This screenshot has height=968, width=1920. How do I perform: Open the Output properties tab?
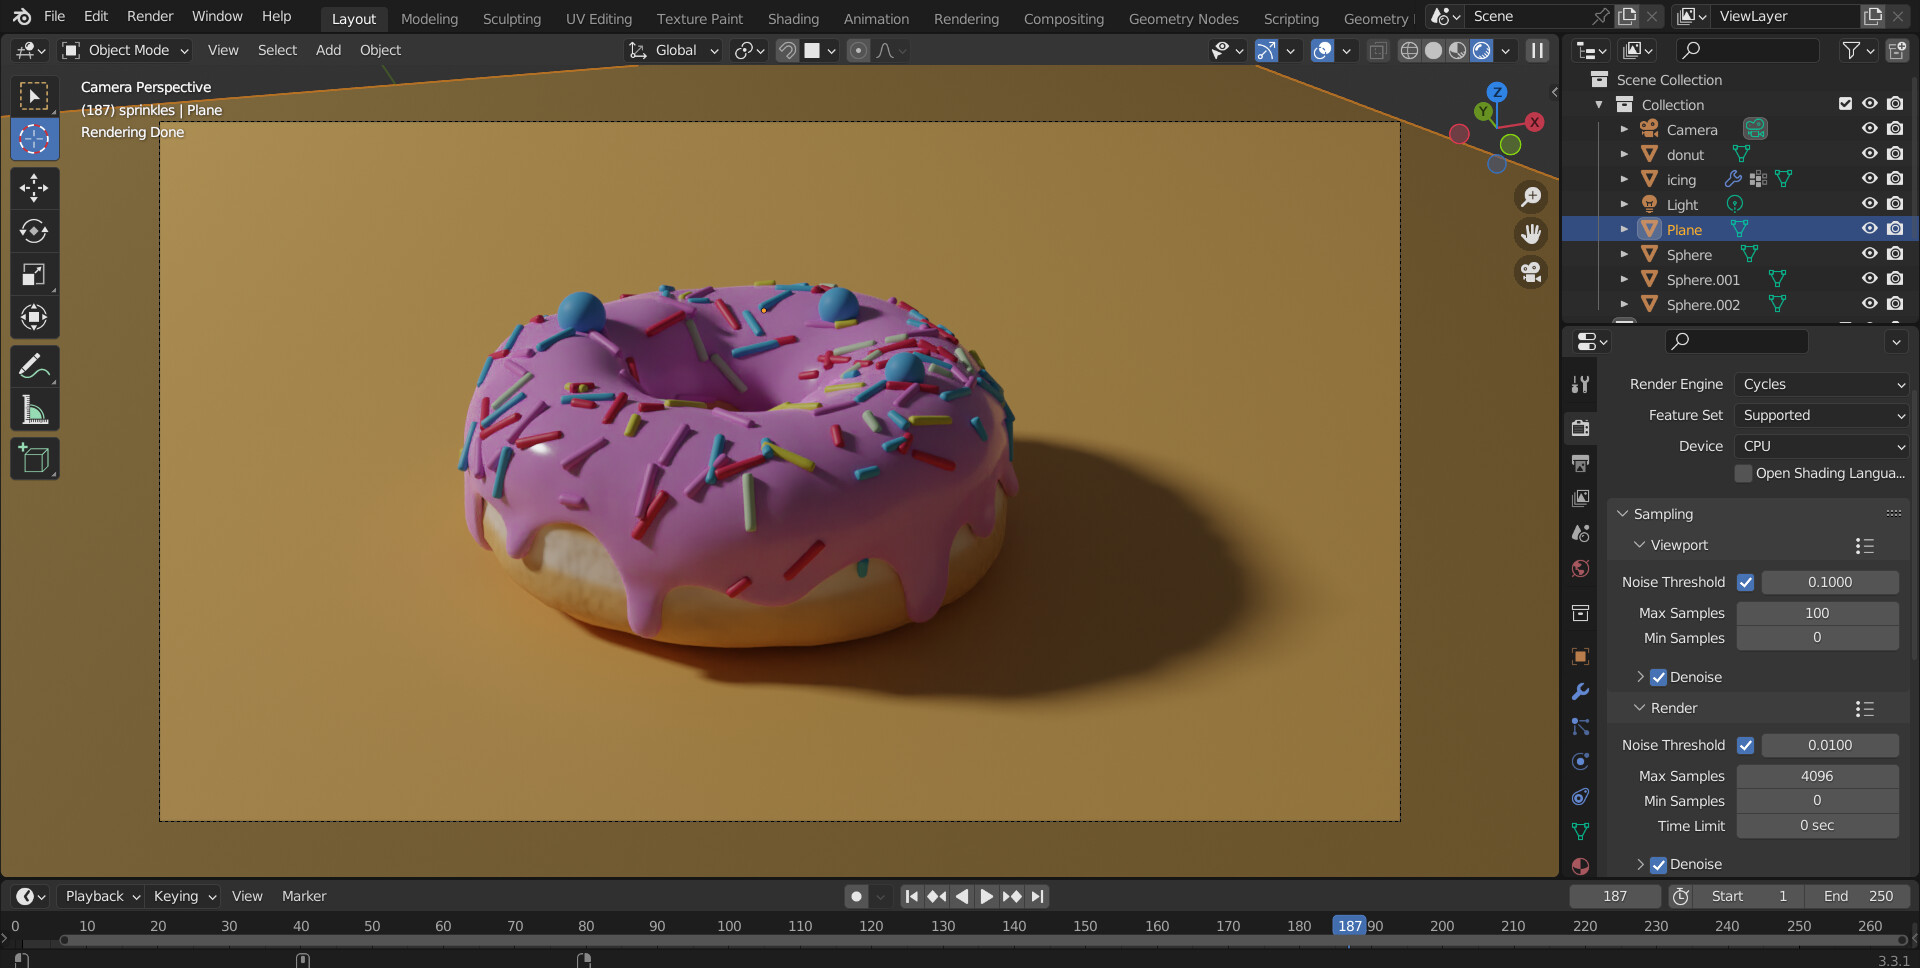tap(1580, 463)
